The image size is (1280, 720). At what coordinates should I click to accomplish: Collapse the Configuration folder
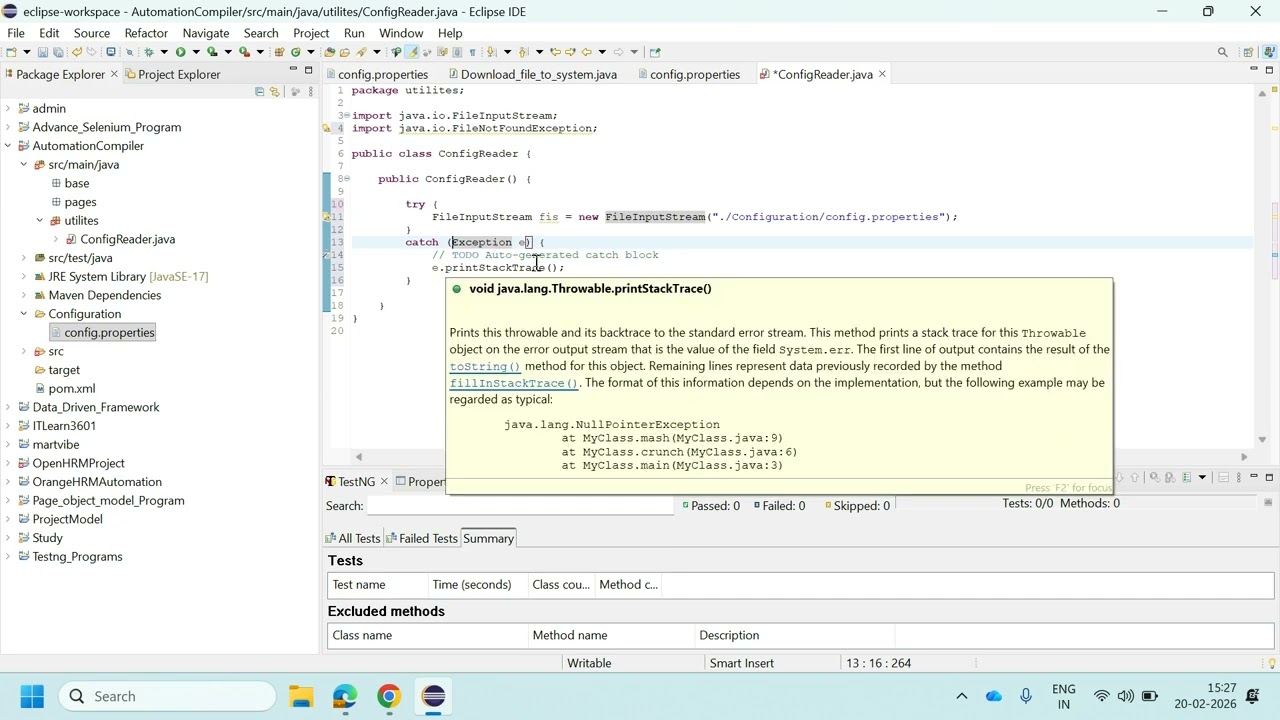pyautogui.click(x=24, y=314)
